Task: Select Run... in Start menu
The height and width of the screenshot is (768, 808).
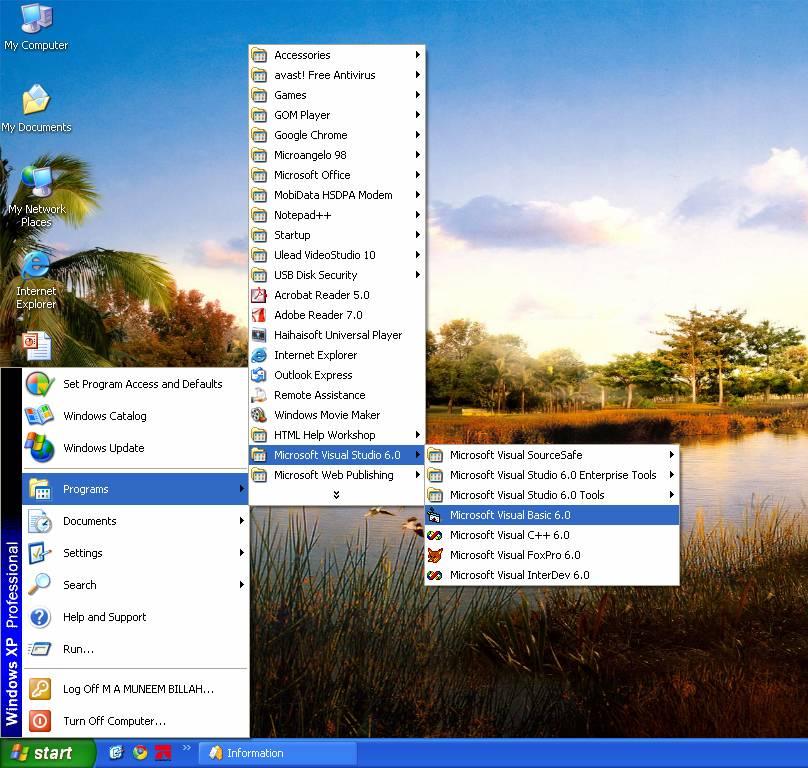Action: (136, 649)
